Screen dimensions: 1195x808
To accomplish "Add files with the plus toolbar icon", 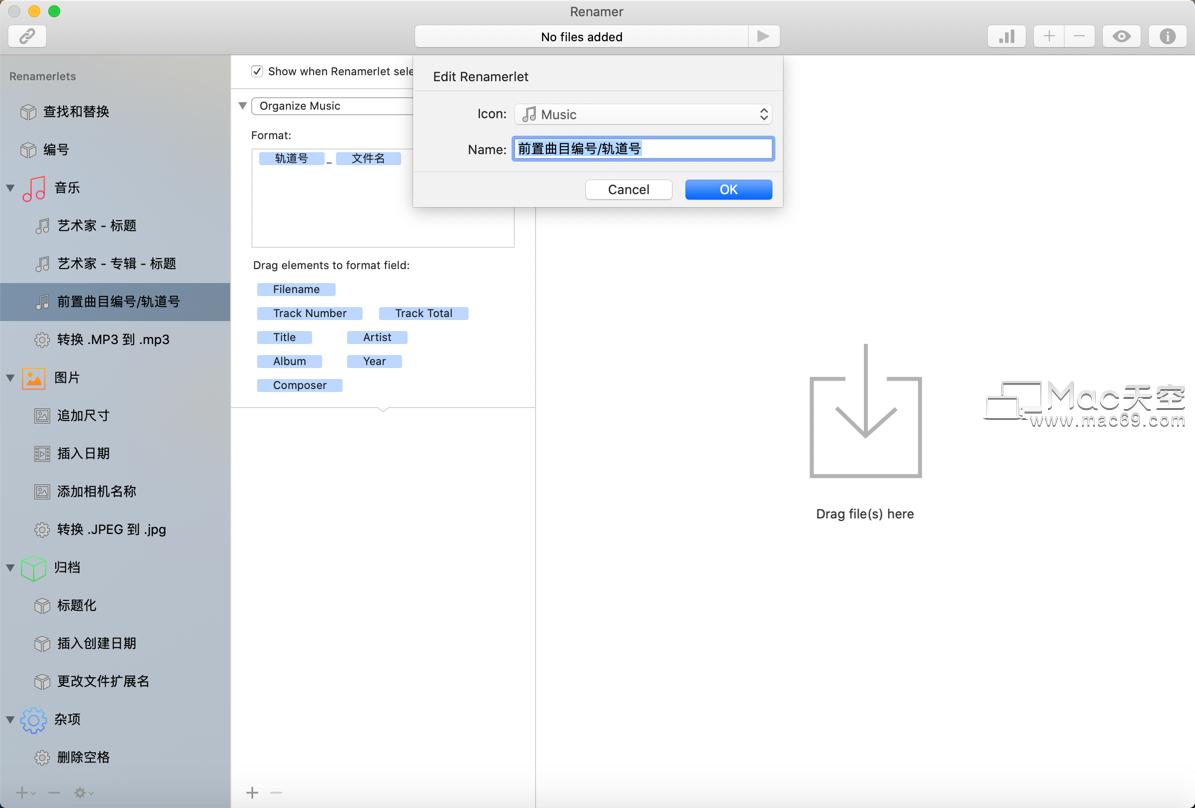I will (1048, 36).
